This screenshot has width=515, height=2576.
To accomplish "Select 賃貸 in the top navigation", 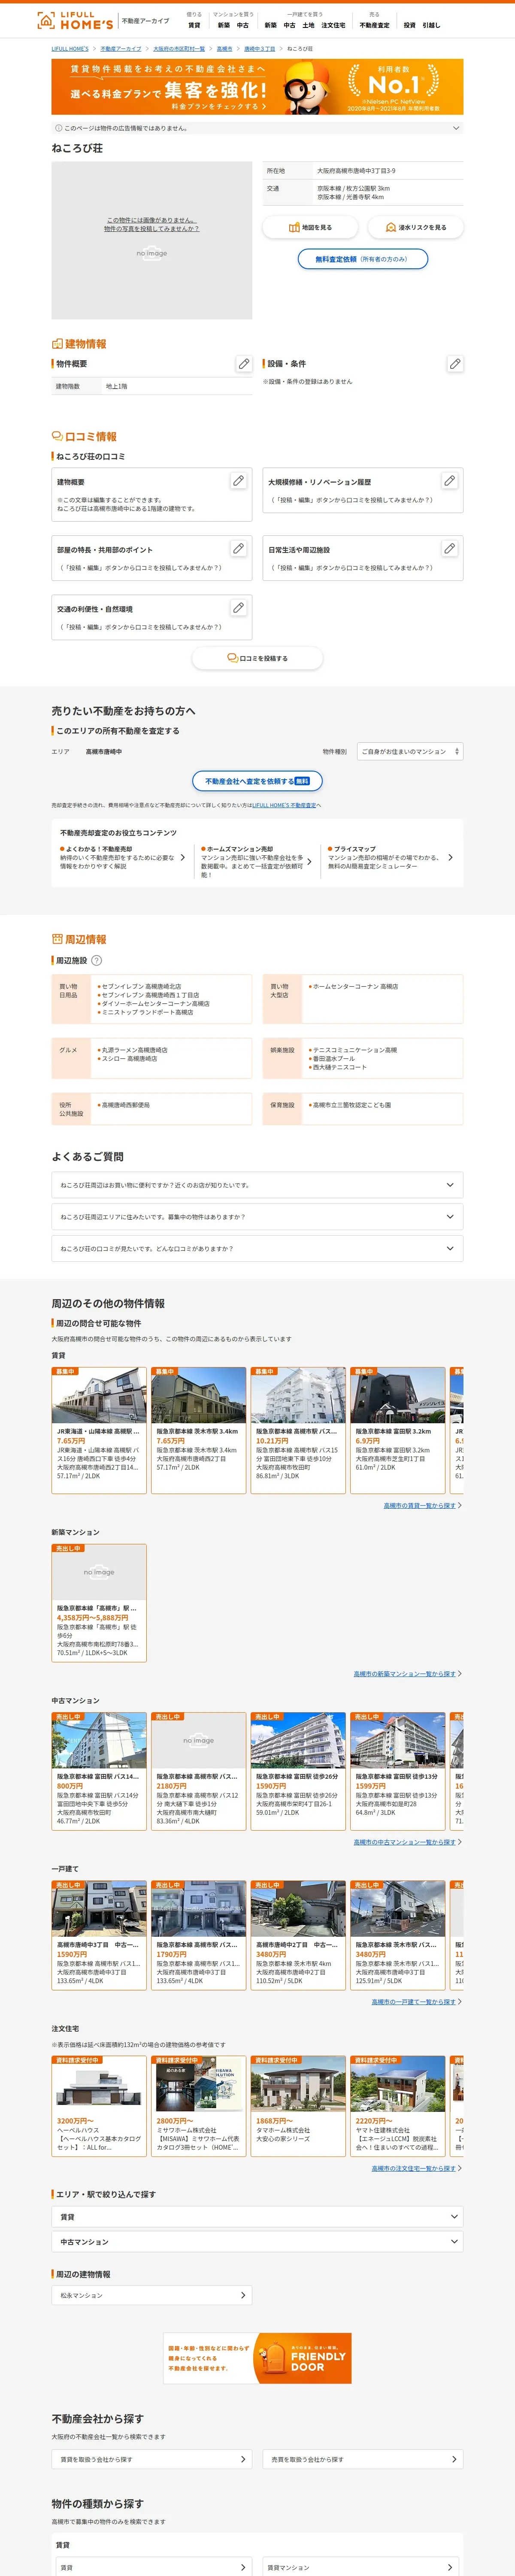I will (194, 25).
